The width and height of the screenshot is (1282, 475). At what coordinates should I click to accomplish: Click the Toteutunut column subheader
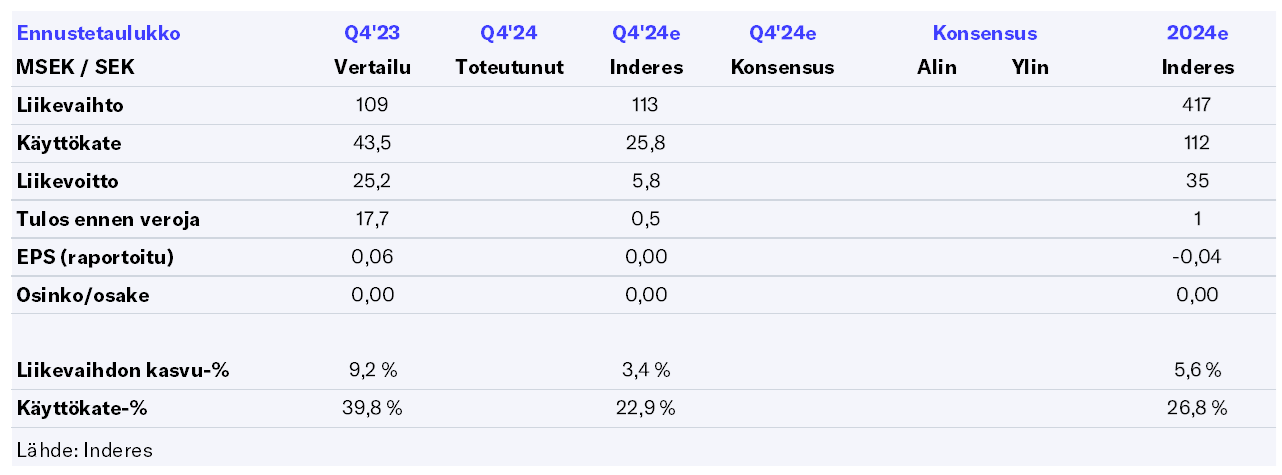coord(509,68)
